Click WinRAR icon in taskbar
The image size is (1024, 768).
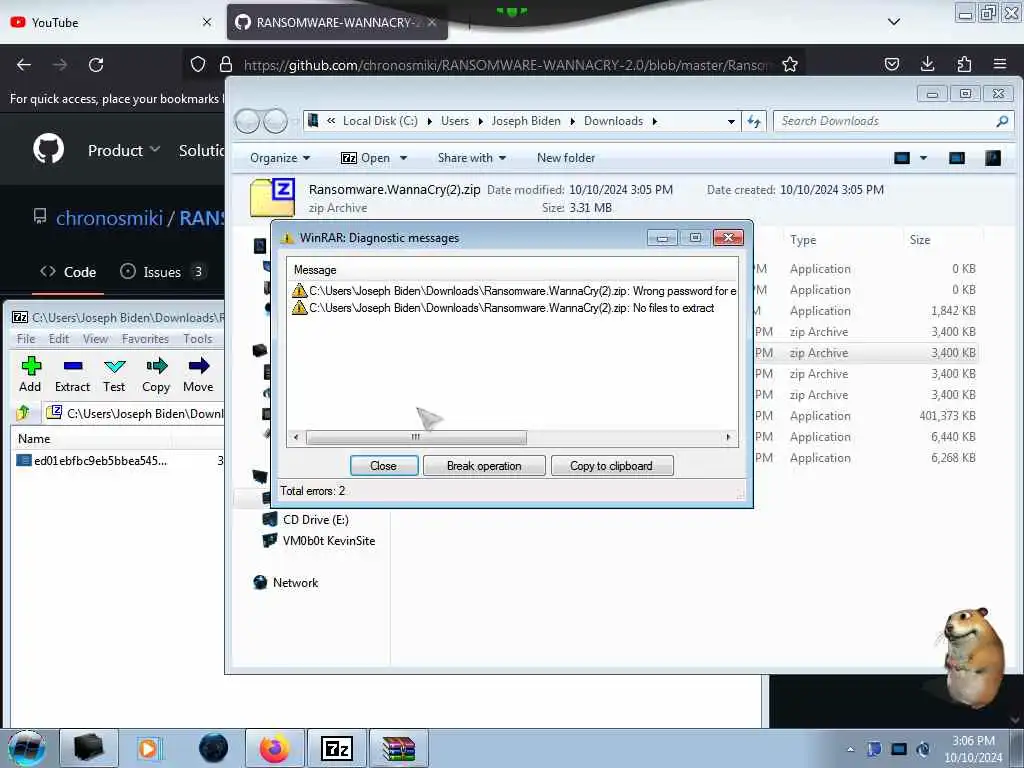click(x=399, y=748)
